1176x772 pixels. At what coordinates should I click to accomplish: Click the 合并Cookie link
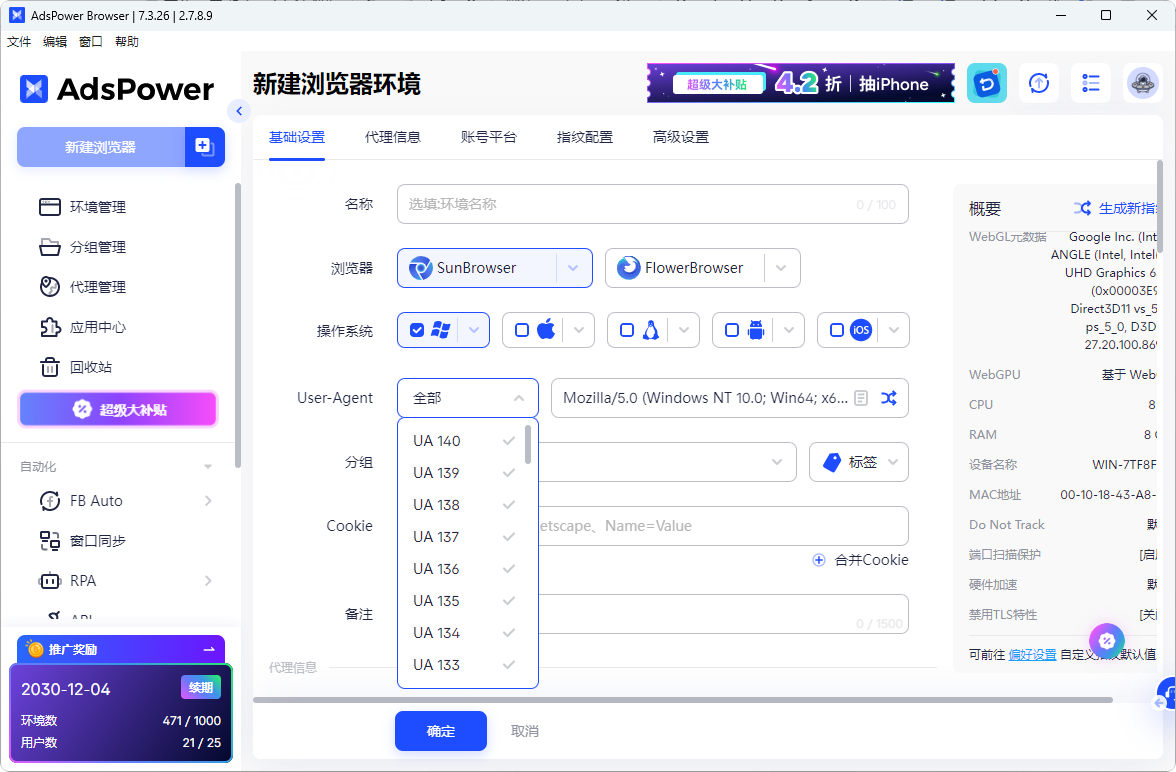click(872, 560)
